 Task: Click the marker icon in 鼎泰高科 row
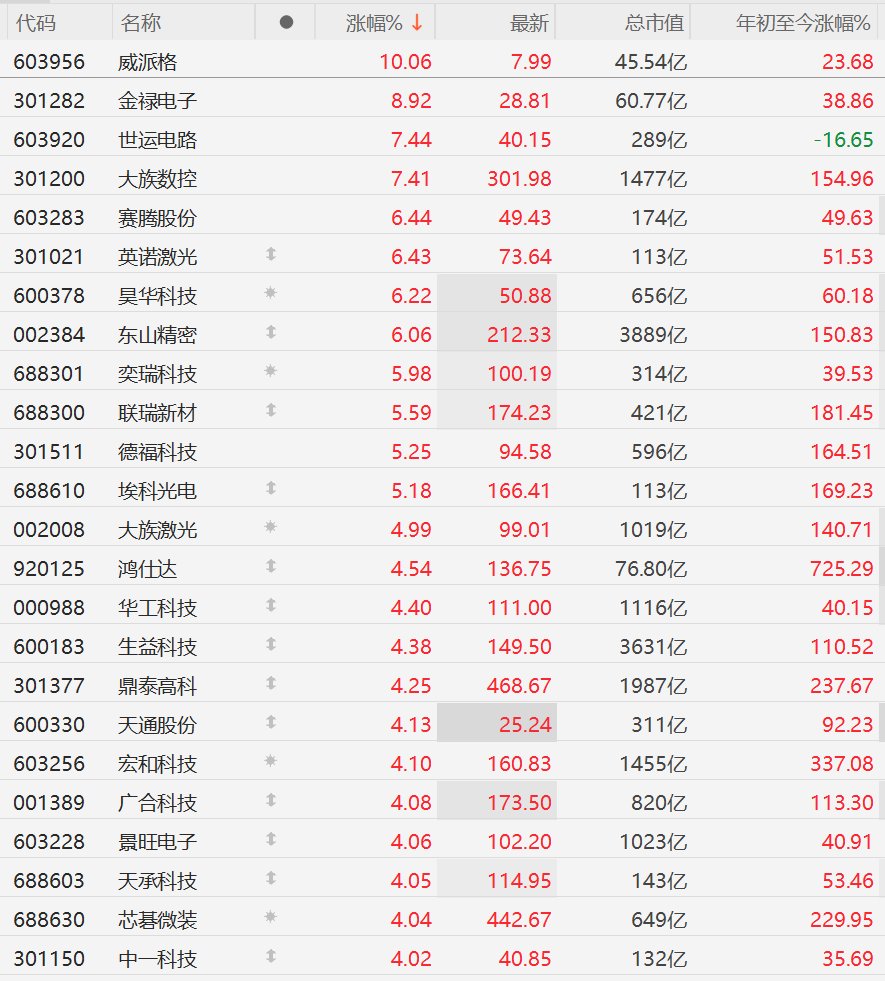(271, 683)
